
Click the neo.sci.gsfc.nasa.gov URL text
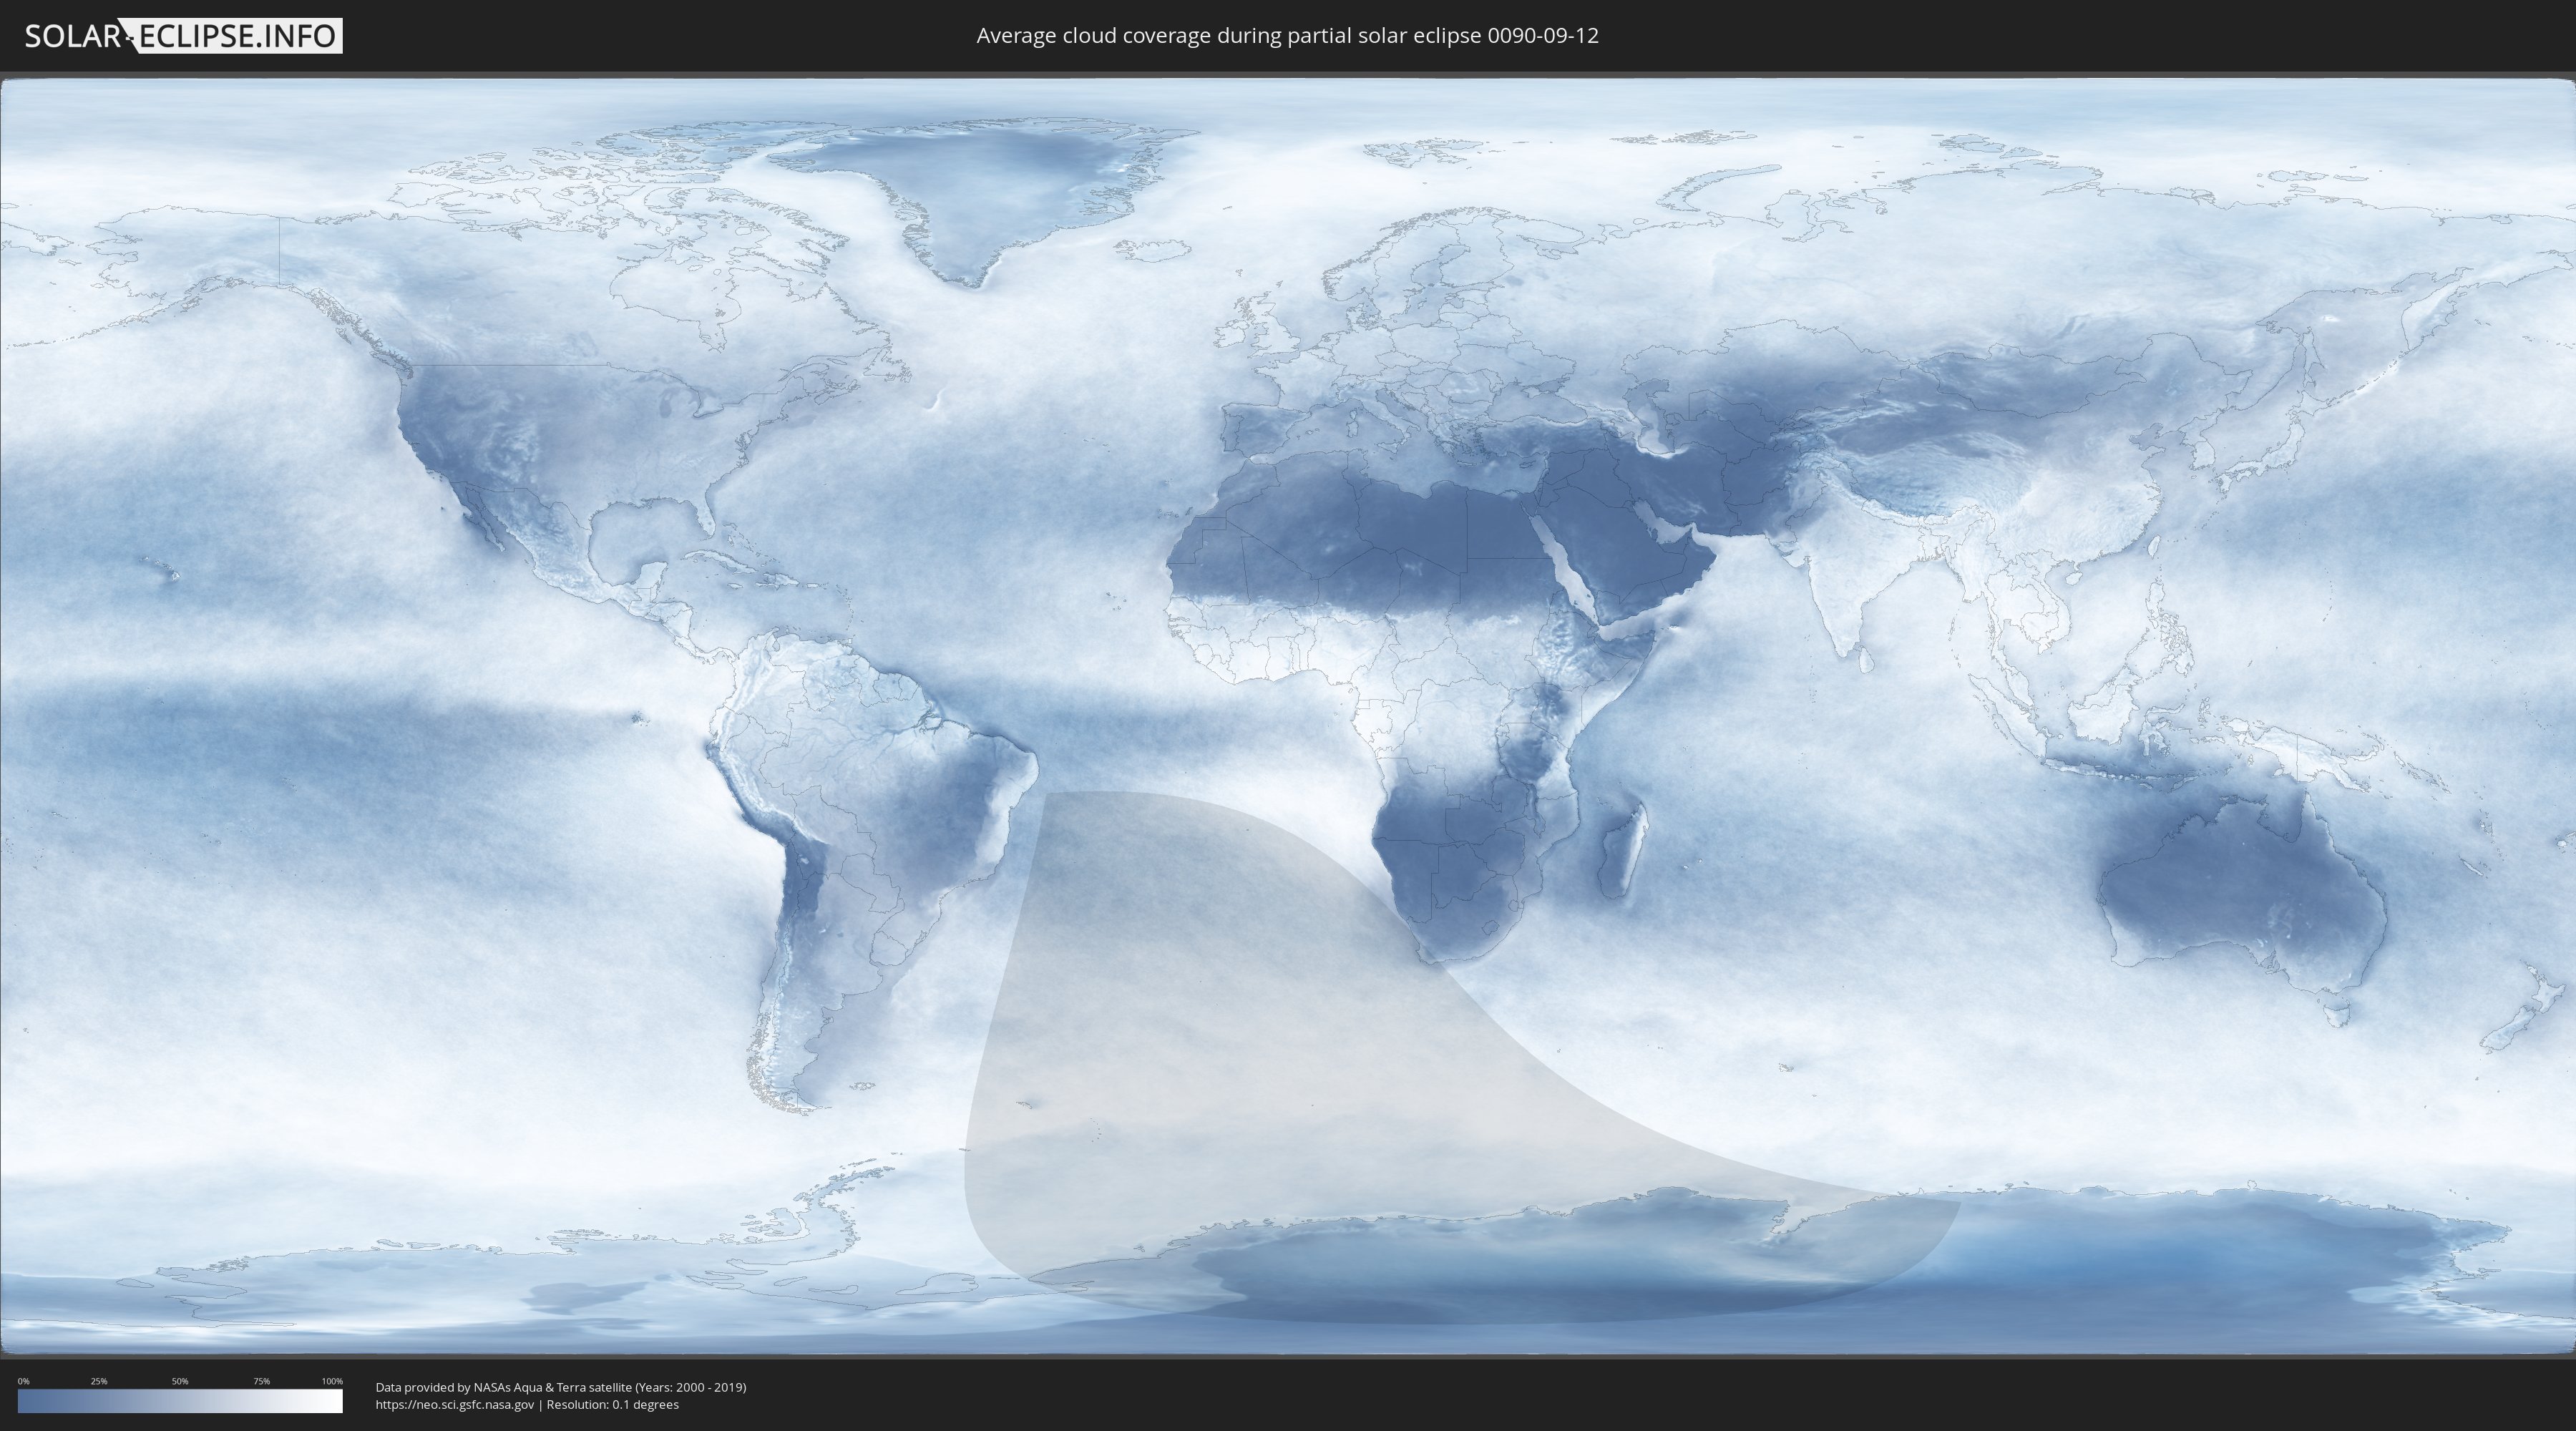[455, 1404]
